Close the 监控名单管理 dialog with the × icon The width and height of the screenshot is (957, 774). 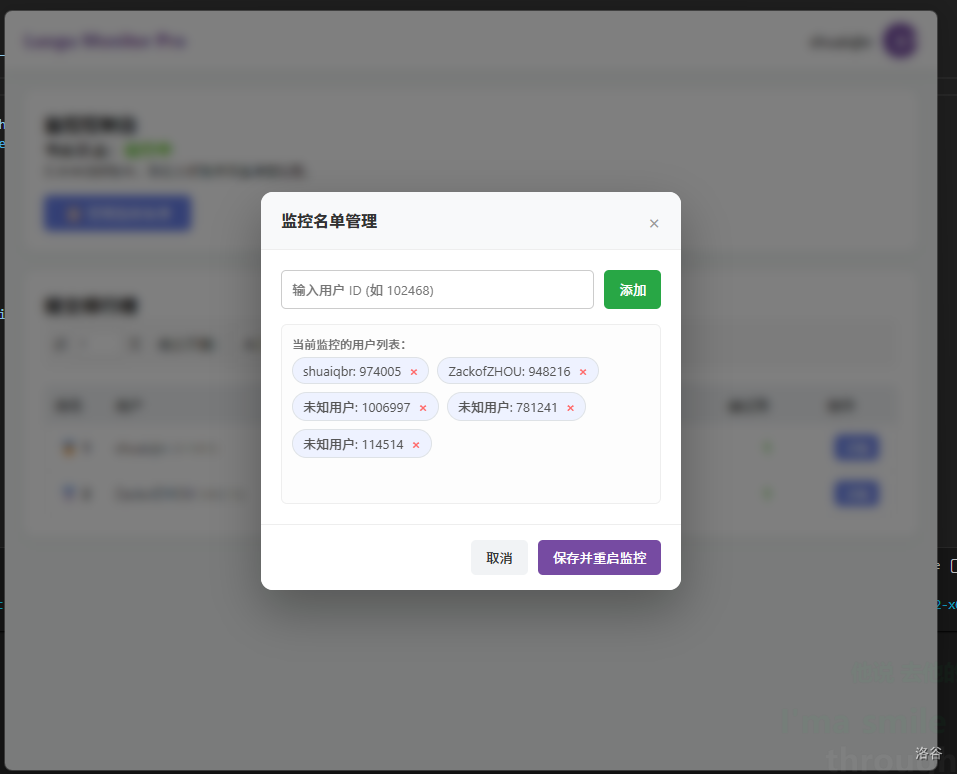(x=654, y=223)
